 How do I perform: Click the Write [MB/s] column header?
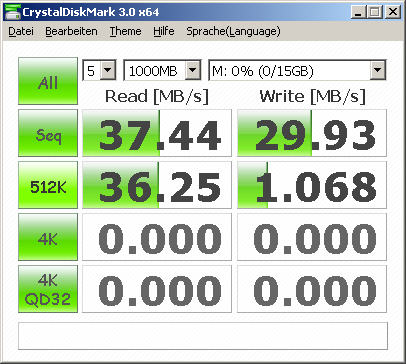(x=312, y=97)
